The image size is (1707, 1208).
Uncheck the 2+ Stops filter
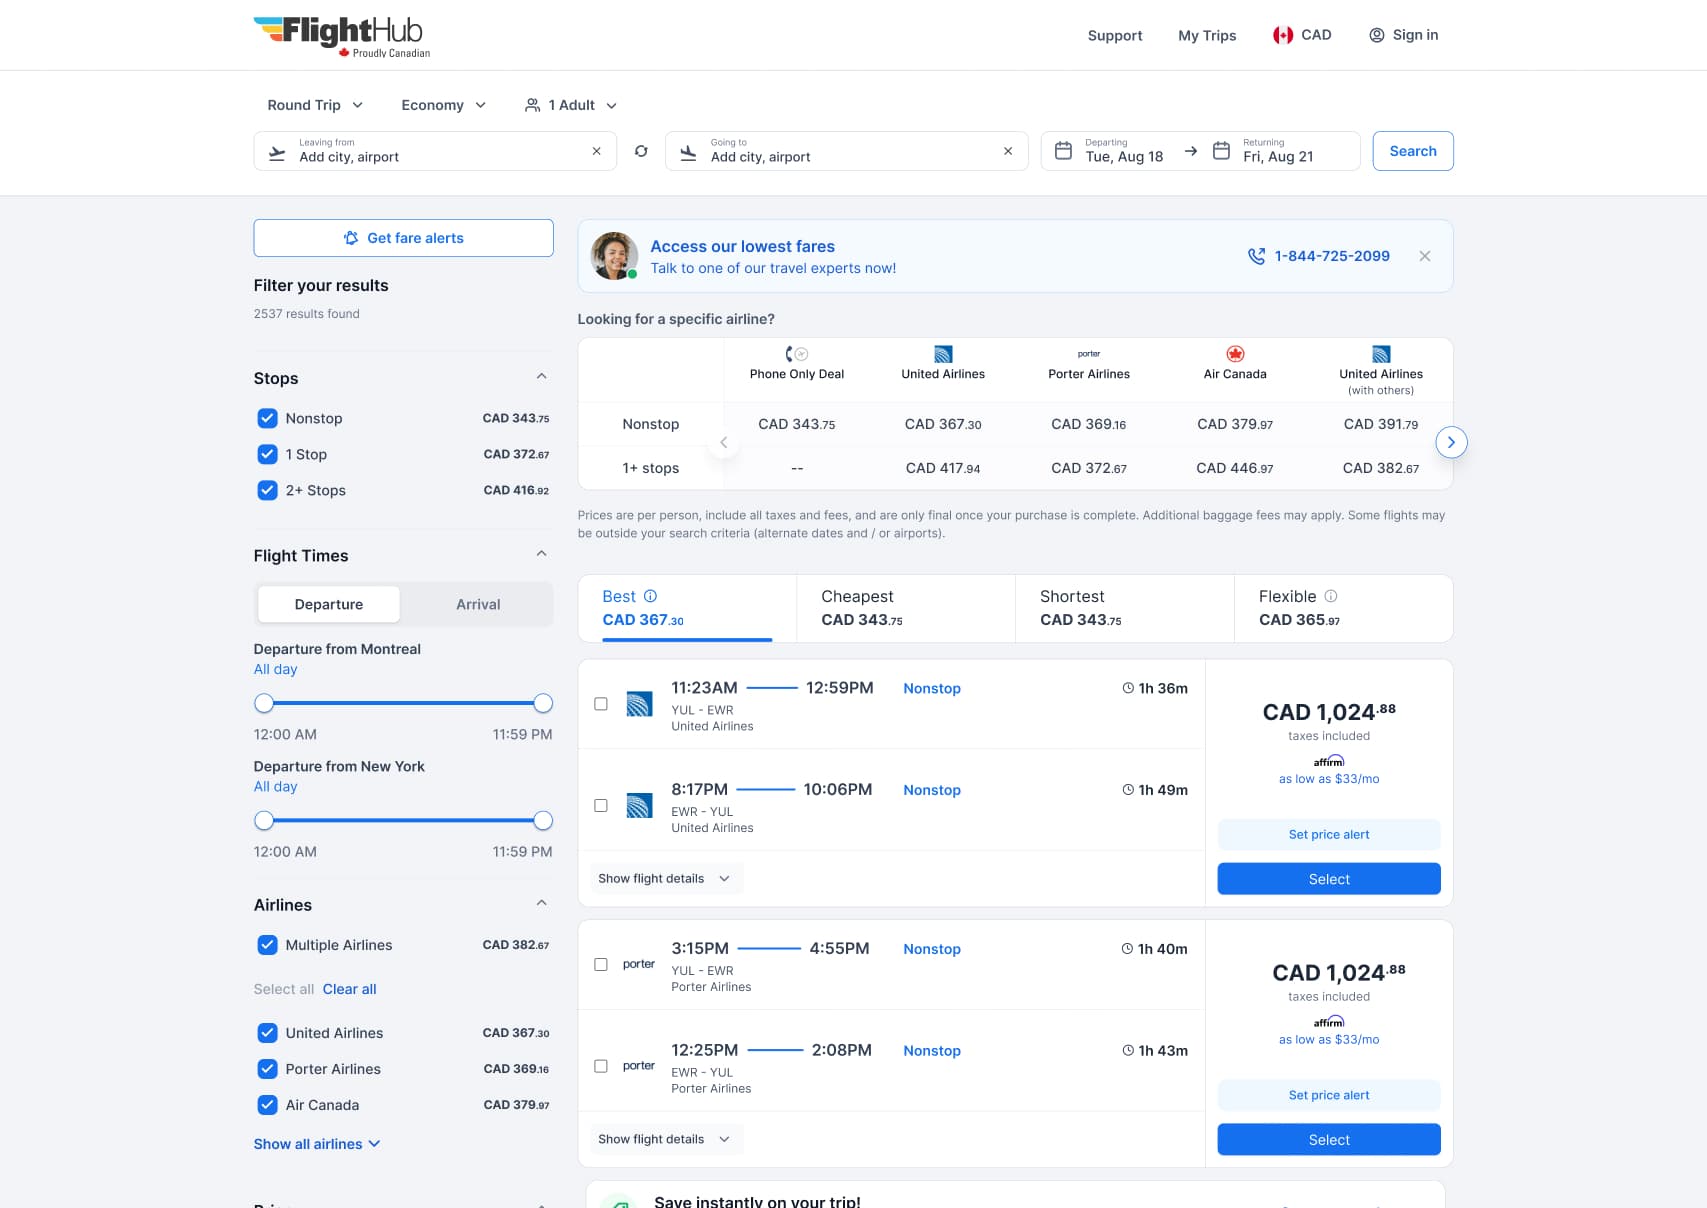point(267,490)
